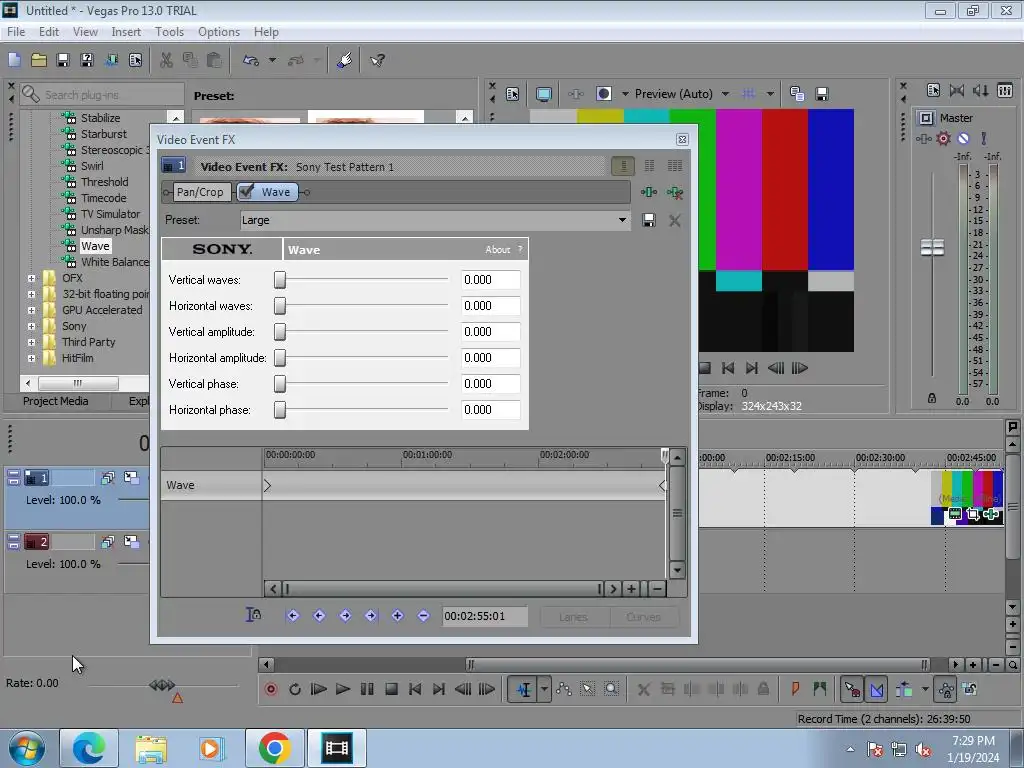The height and width of the screenshot is (768, 1024).
Task: Expand the HitFilm folder
Action: pyautogui.click(x=31, y=359)
